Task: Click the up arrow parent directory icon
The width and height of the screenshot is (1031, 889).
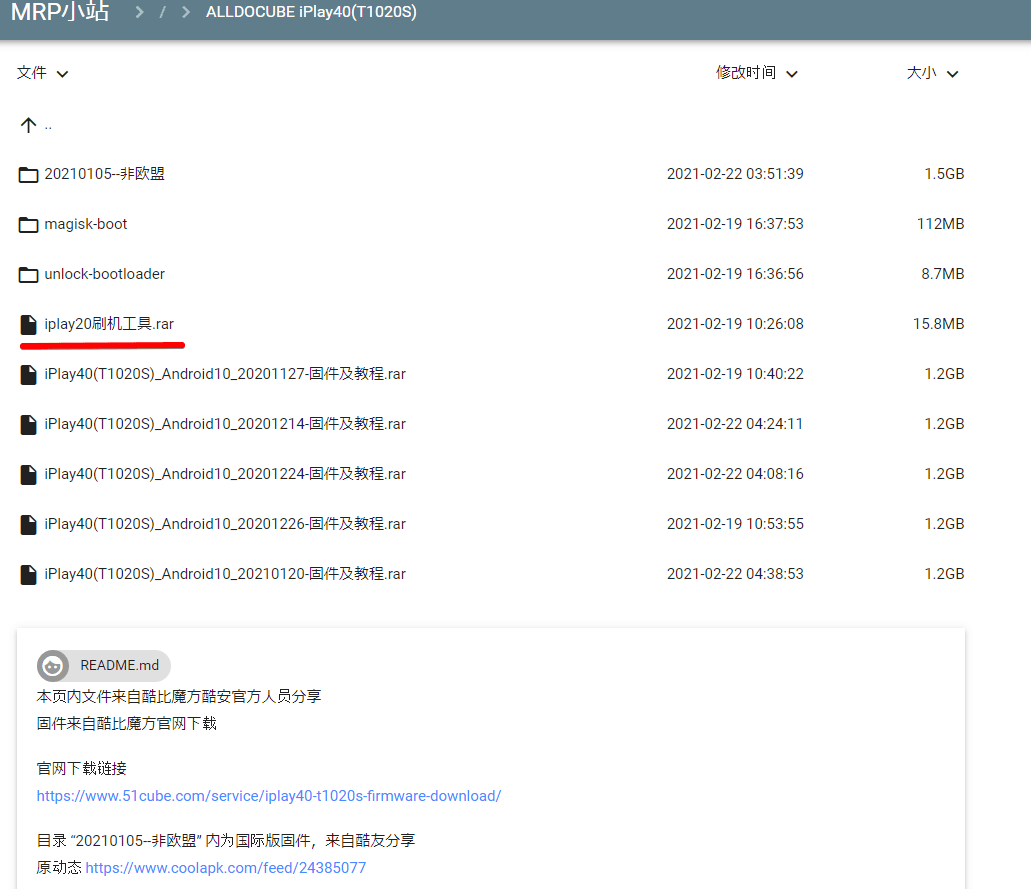Action: point(28,125)
